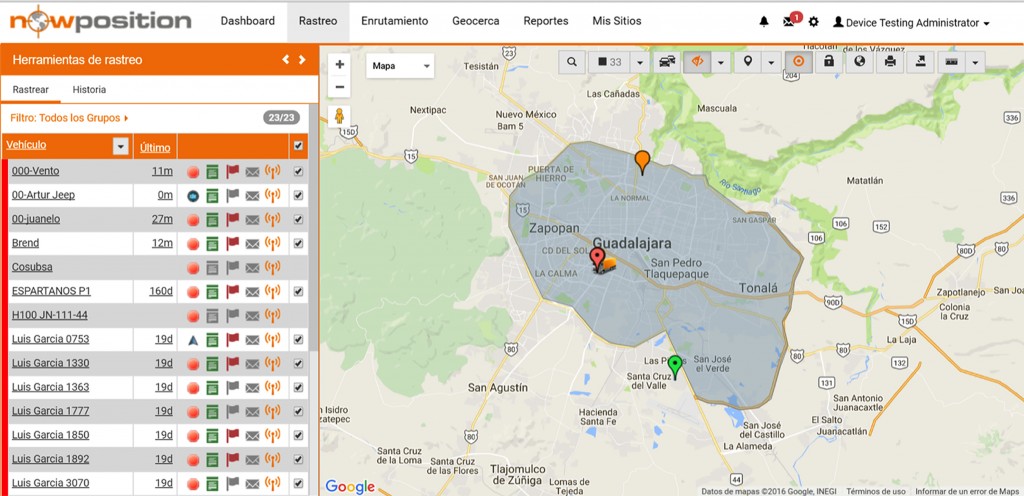Click the Términos de uso link

(x=876, y=491)
